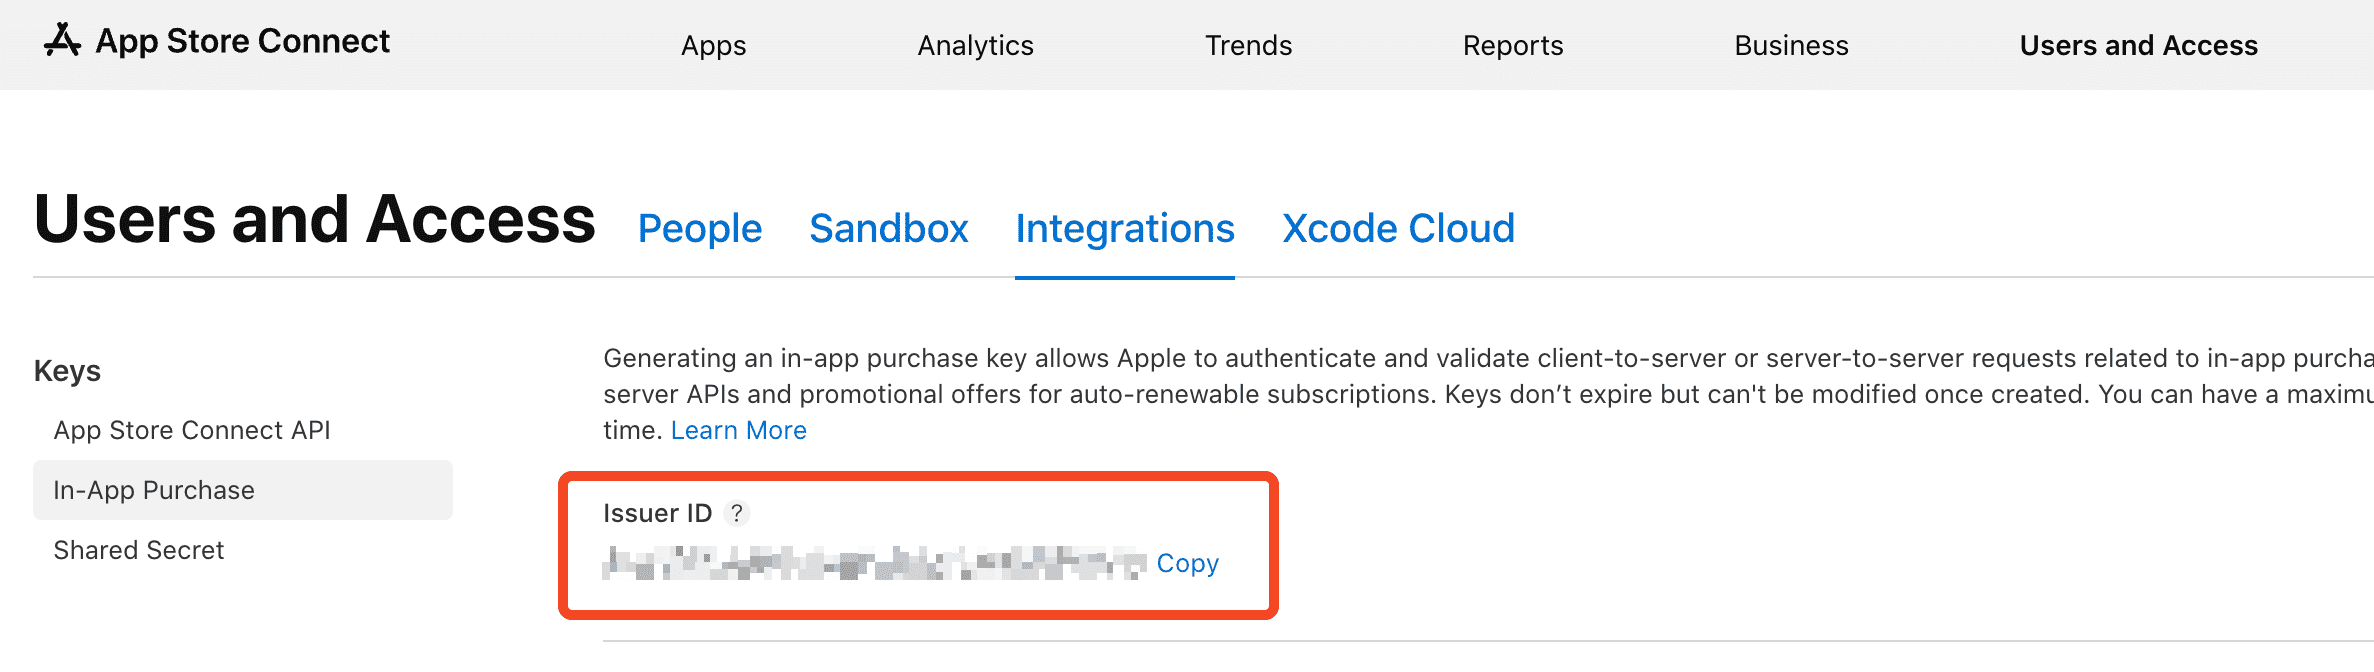The height and width of the screenshot is (672, 2374).
Task: Click the Issuer ID question mark help icon
Action: 737,513
